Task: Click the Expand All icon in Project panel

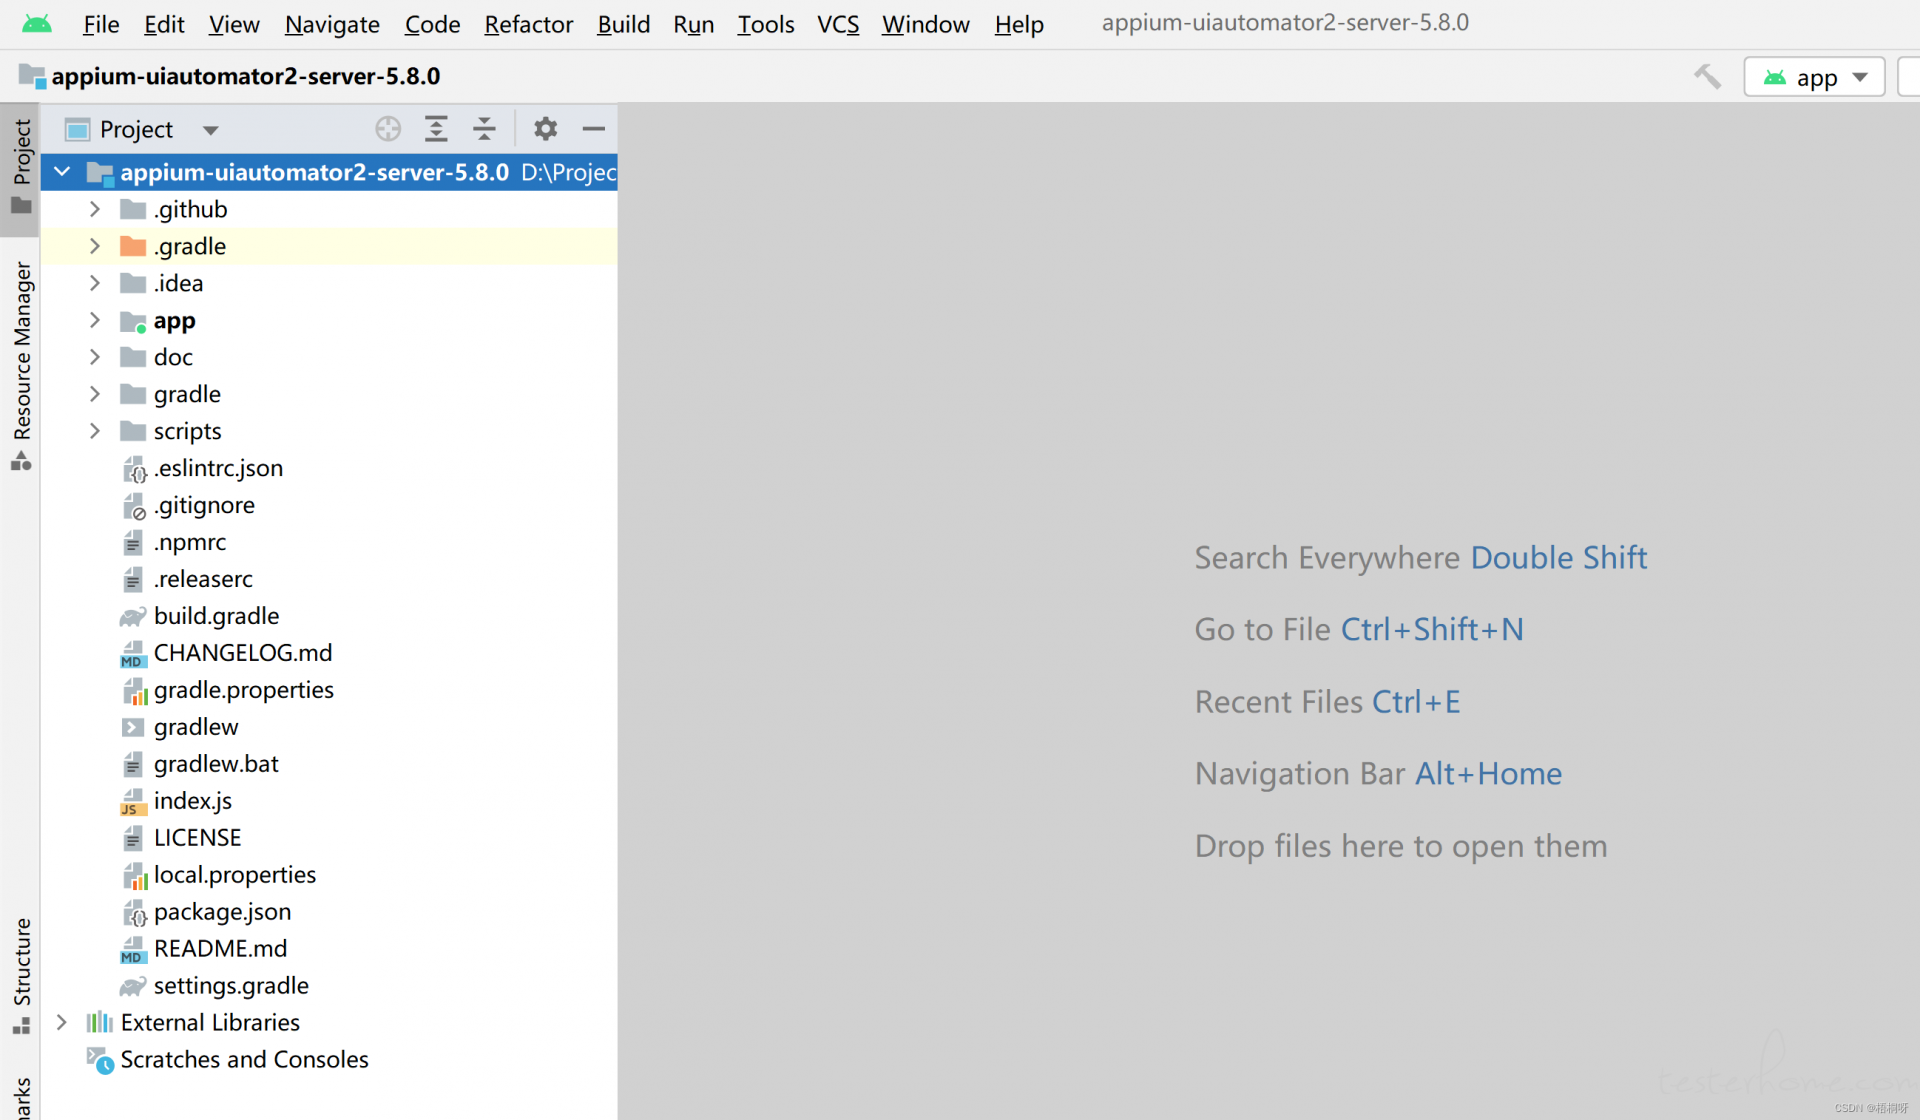Action: click(x=436, y=129)
